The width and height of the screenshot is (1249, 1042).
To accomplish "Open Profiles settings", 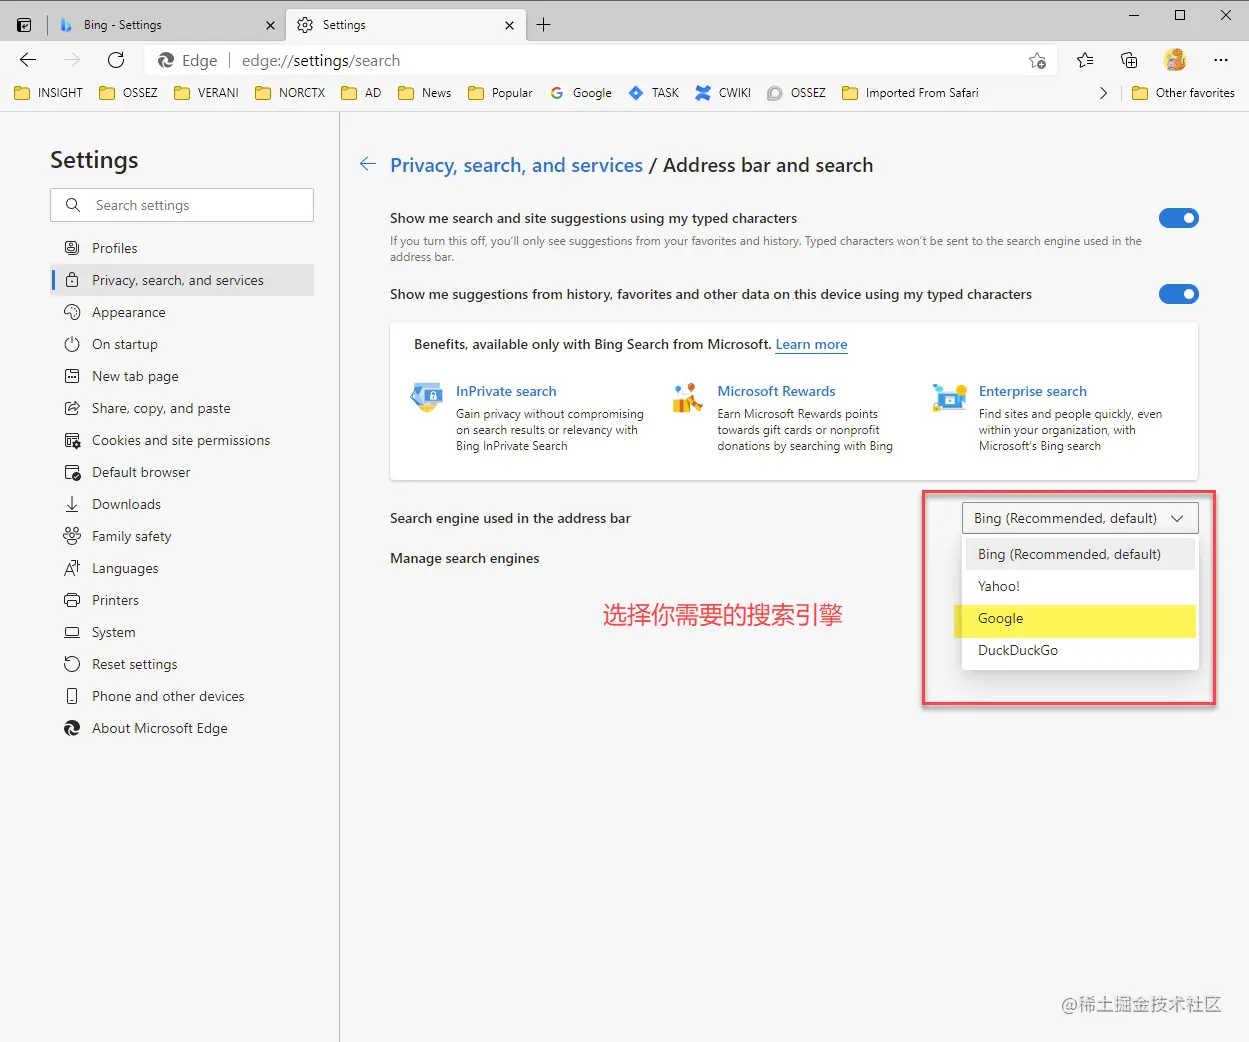I will tap(183, 248).
